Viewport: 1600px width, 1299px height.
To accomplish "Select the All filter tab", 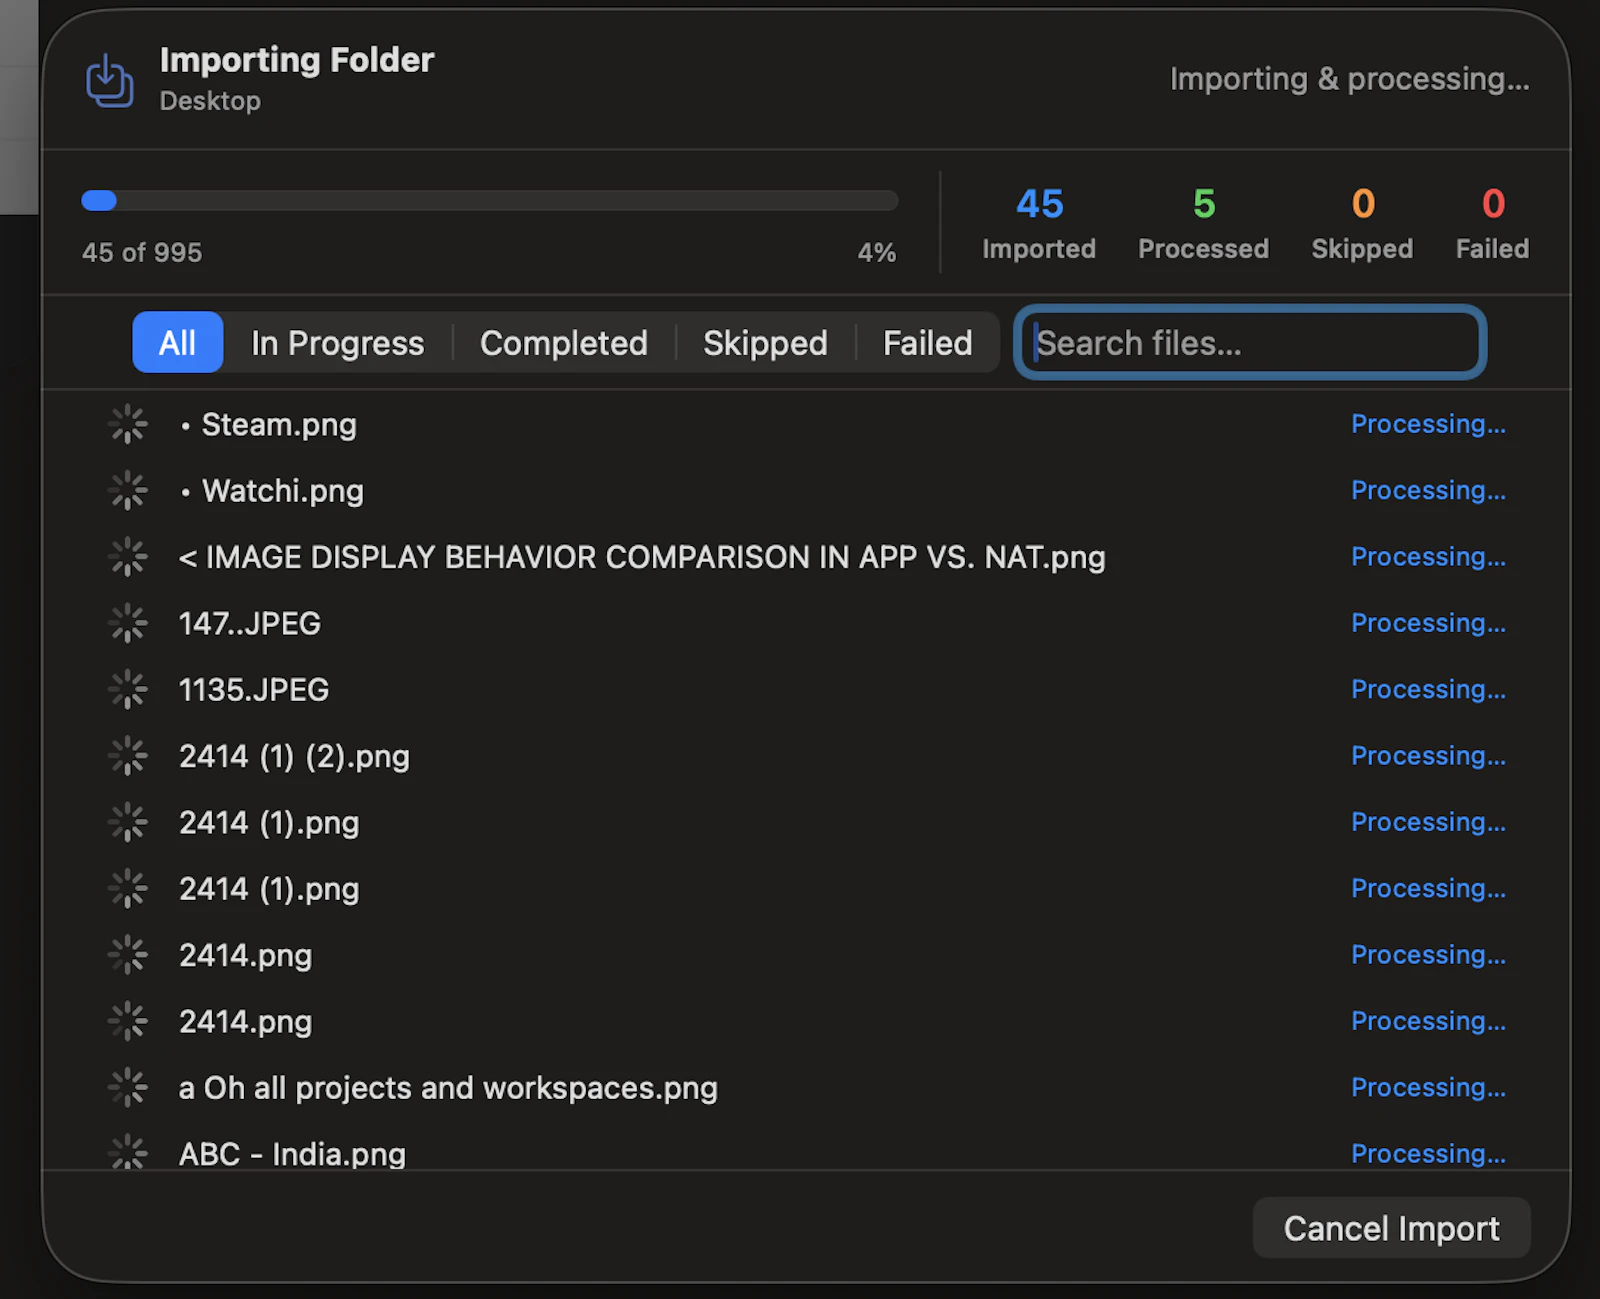I will 178,343.
